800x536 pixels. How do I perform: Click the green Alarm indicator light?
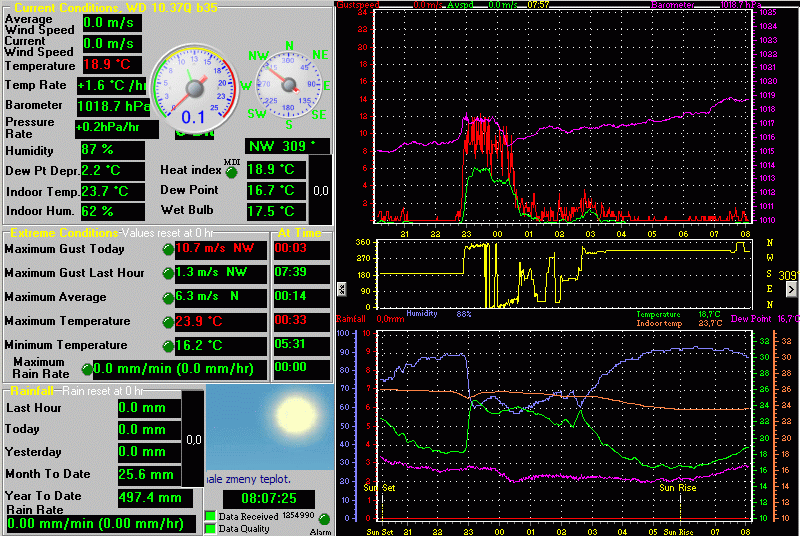[323, 519]
